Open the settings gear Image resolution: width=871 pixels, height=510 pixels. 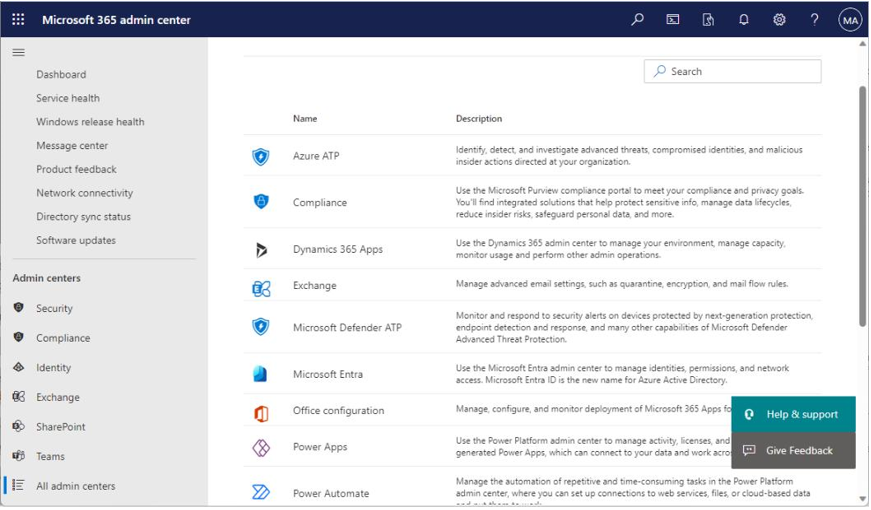click(x=779, y=19)
